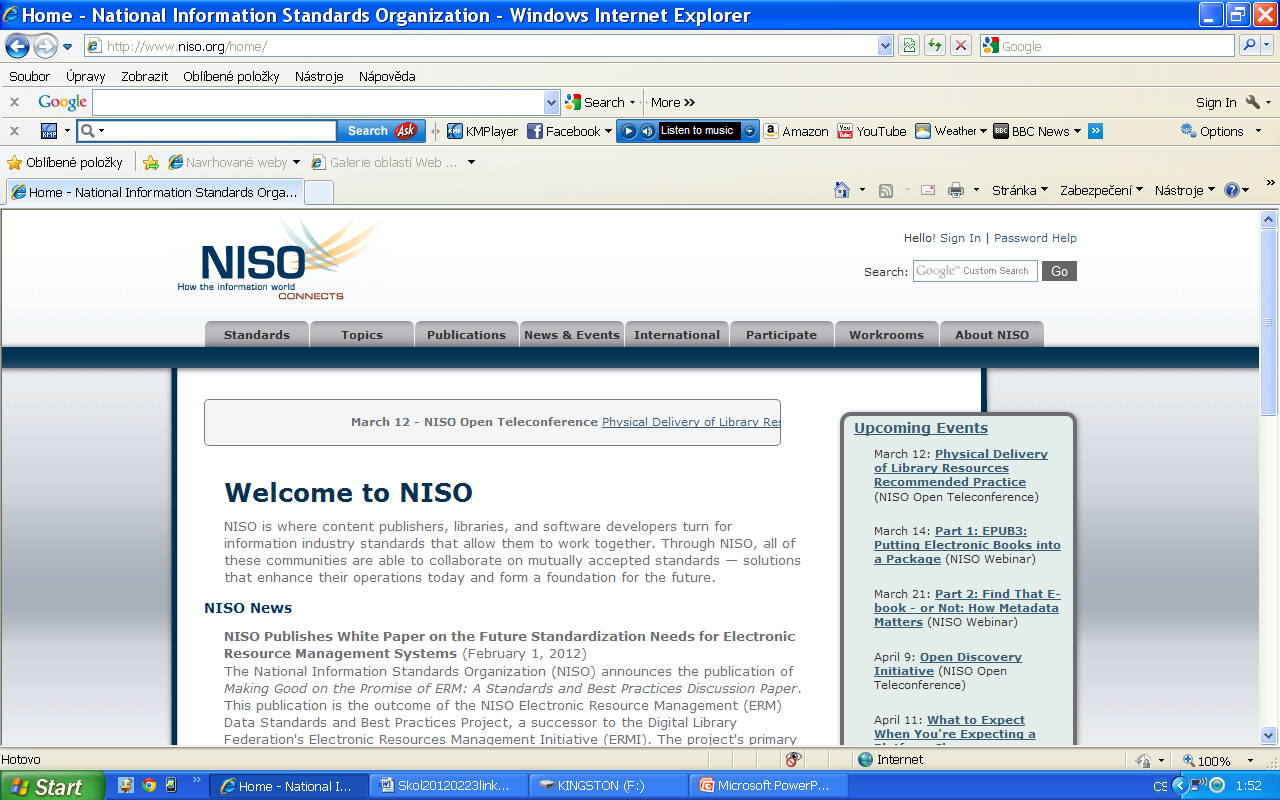Expand the Google toolbar search box dropdown
Viewport: 1280px width, 800px height.
552,102
